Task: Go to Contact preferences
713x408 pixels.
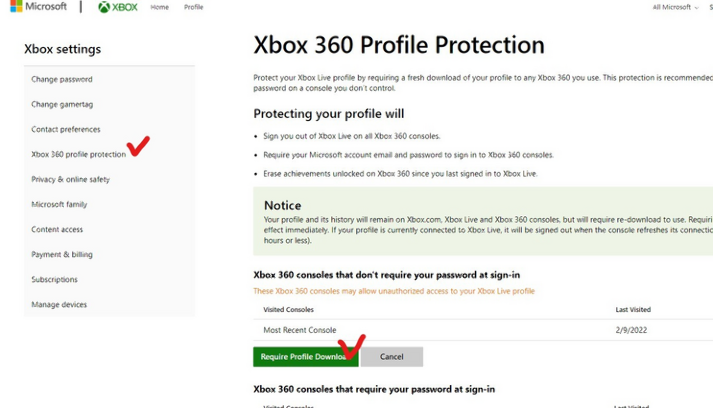Action: point(66,129)
